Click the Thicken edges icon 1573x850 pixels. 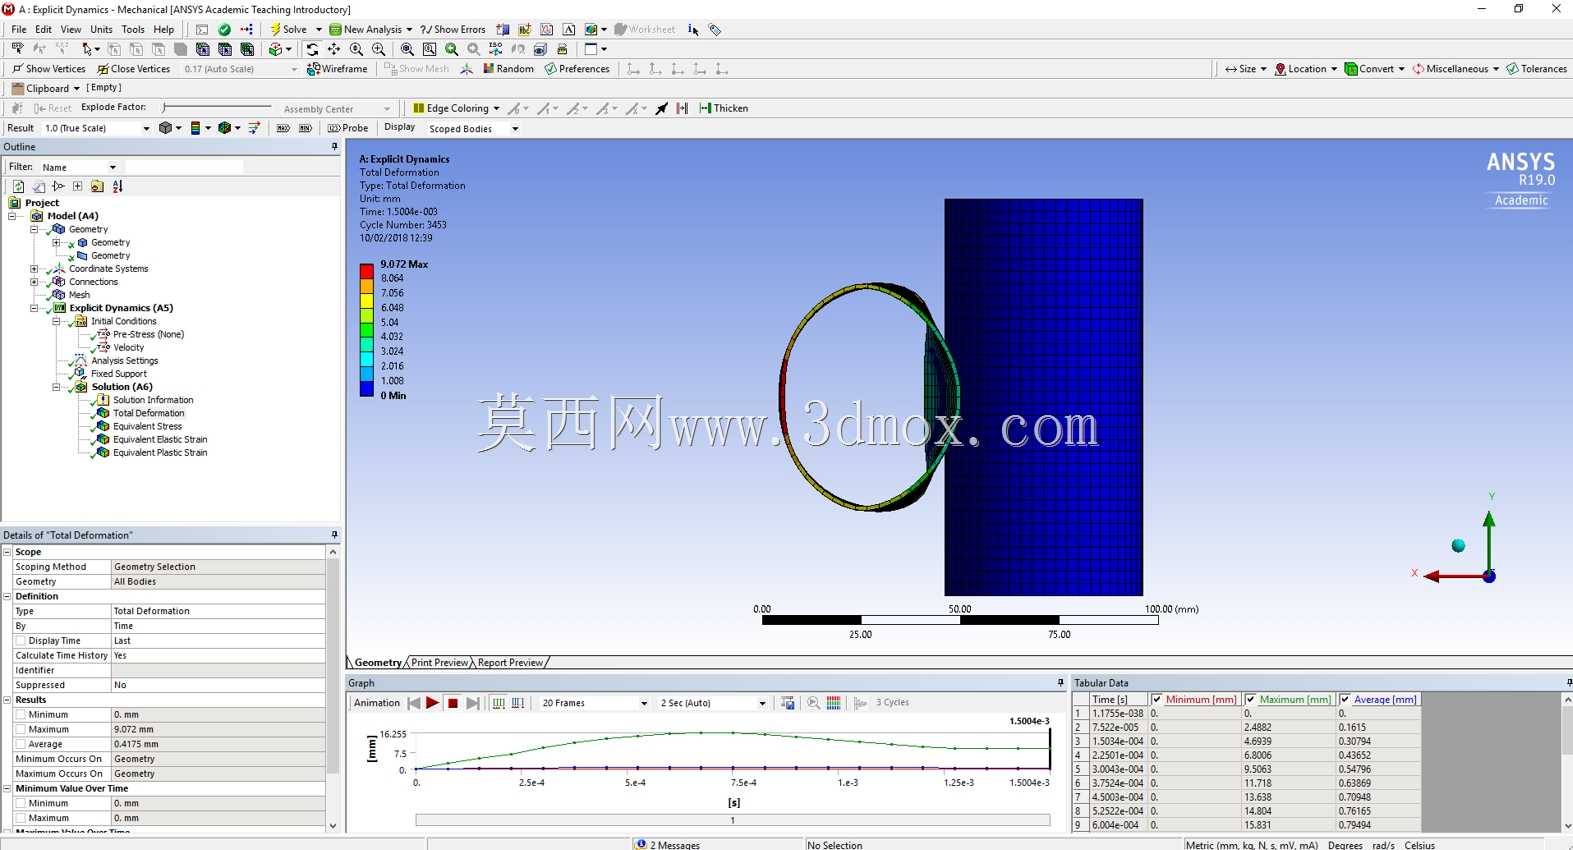click(724, 108)
